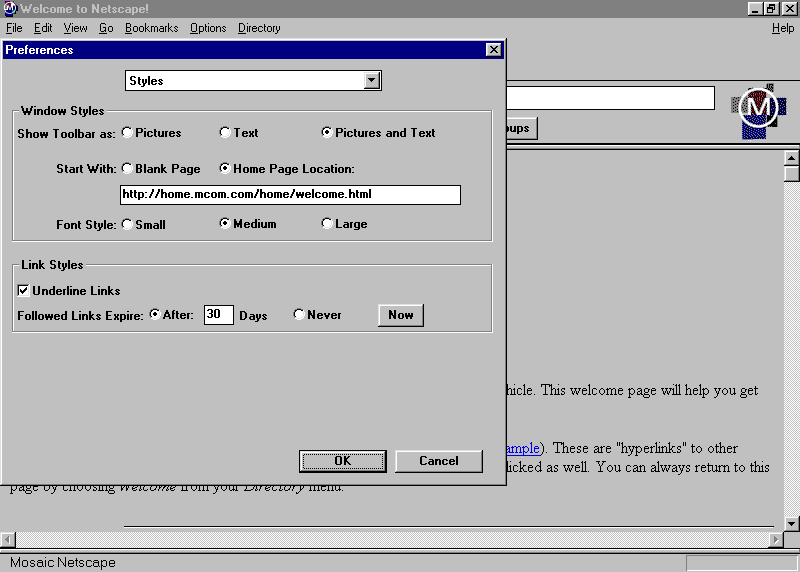Click the partially hidden newsgroups directory button
This screenshot has height=572, width=800.
(521, 128)
